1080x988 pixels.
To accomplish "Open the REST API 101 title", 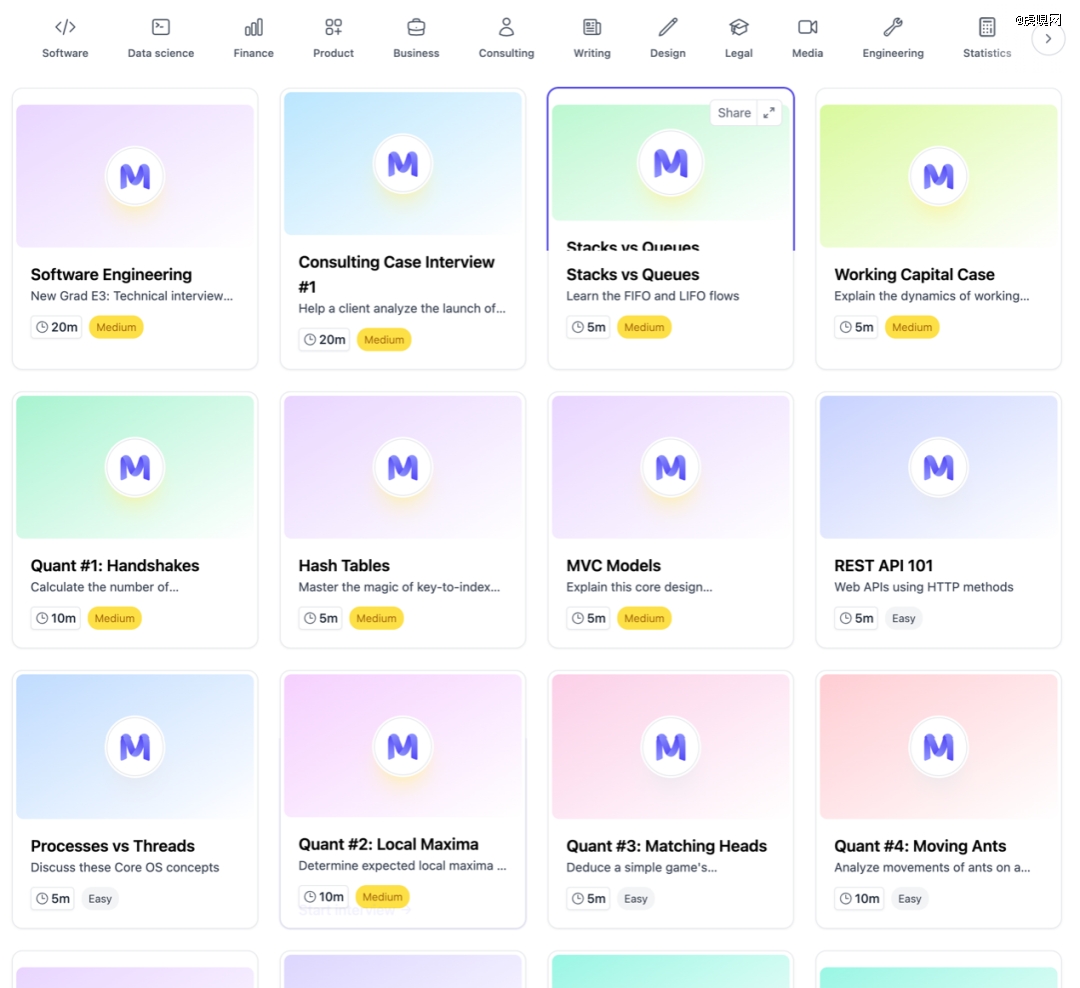I will tap(884, 566).
